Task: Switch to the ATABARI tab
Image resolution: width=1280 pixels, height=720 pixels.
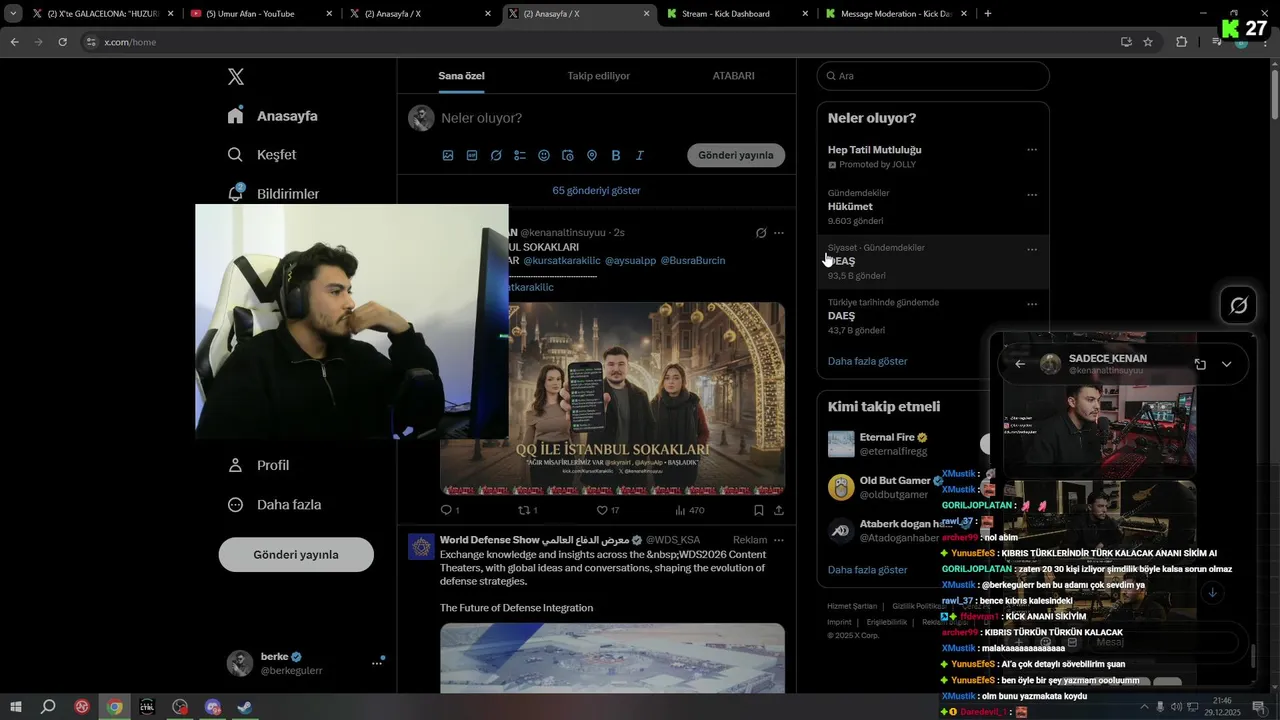Action: pos(733,76)
